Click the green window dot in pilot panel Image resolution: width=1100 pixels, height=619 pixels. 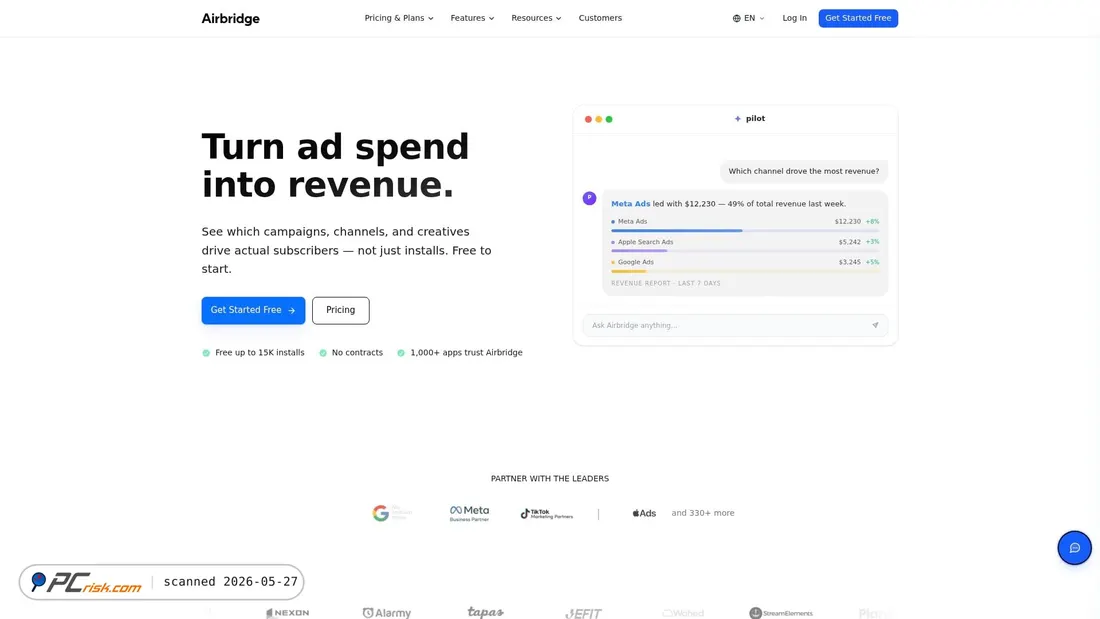[x=609, y=119]
